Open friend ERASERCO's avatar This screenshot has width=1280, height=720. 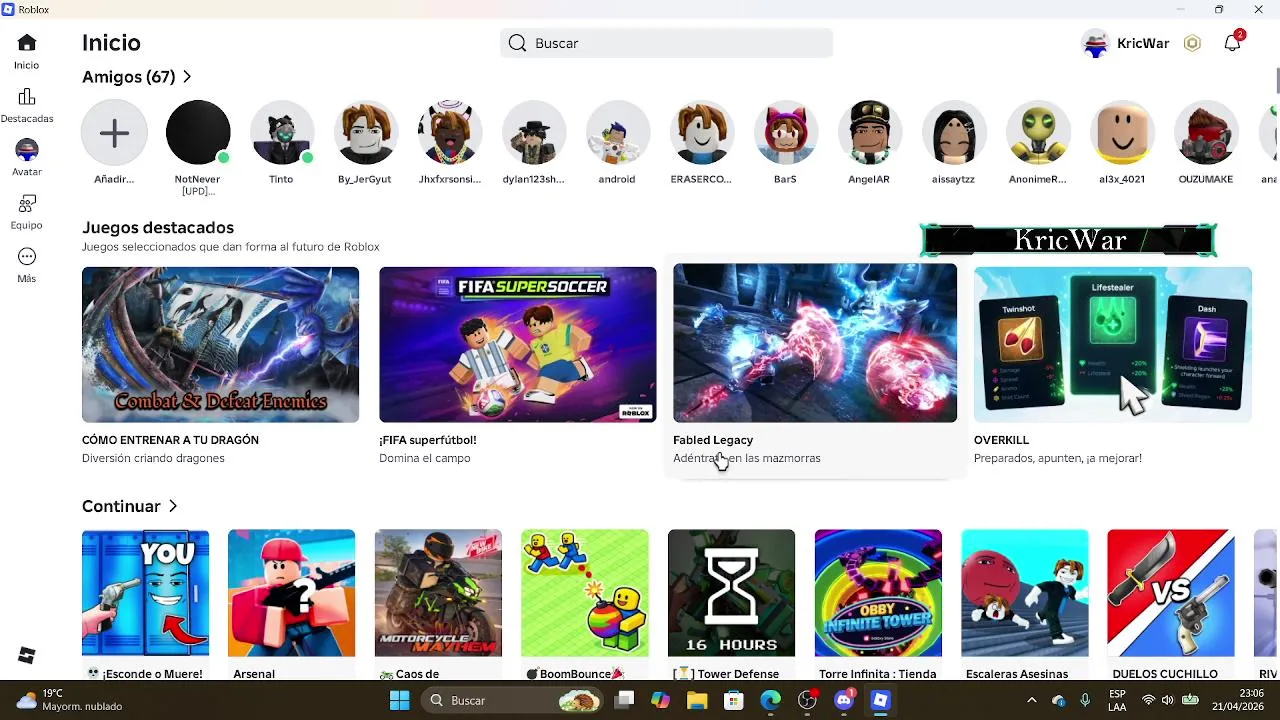tap(701, 132)
